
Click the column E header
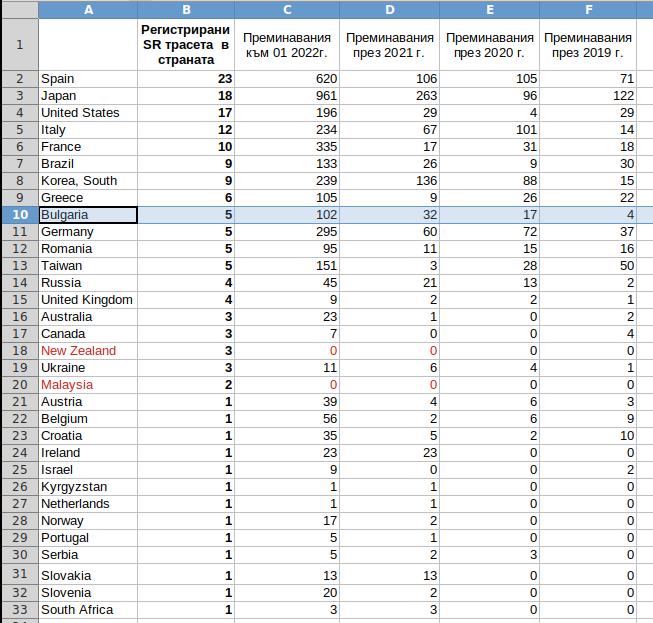coord(489,9)
